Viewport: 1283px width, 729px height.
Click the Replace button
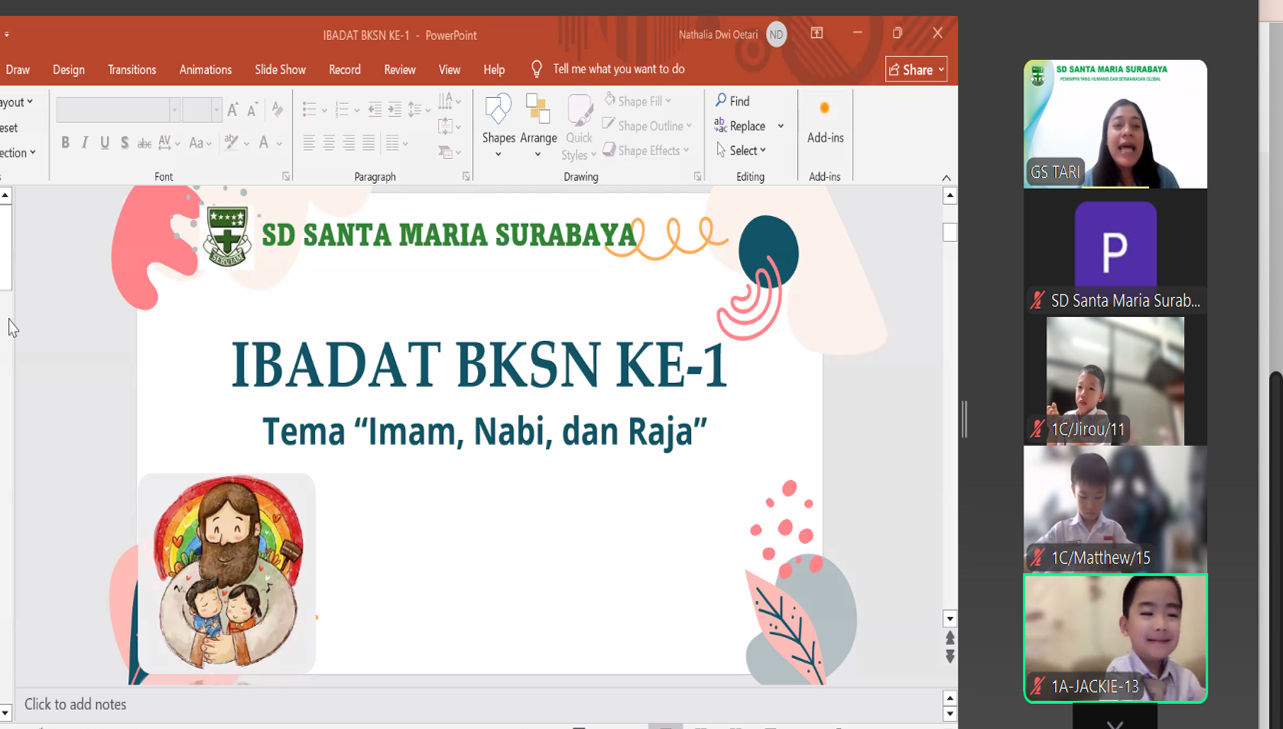point(741,126)
